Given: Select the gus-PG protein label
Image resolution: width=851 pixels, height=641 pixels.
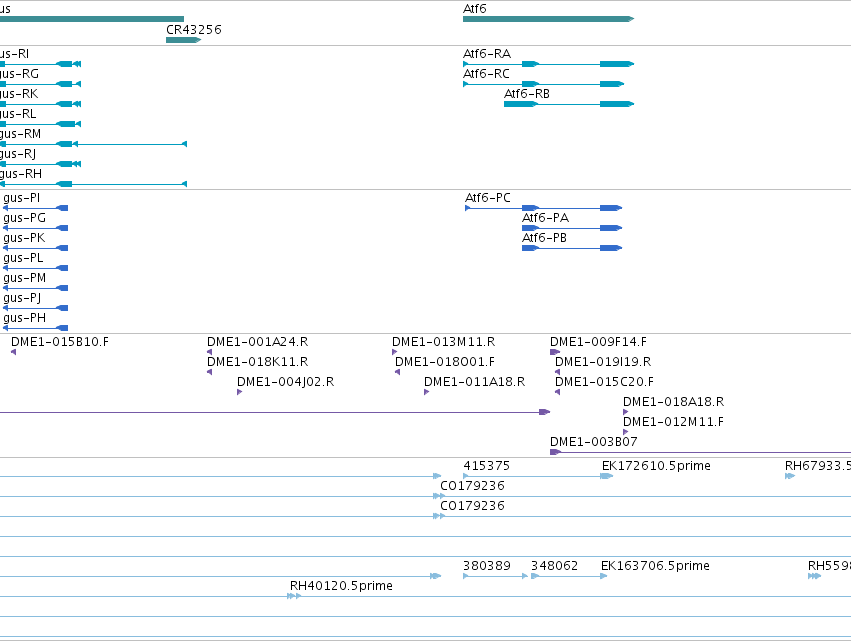Looking at the screenshot, I should click(x=24, y=218).
